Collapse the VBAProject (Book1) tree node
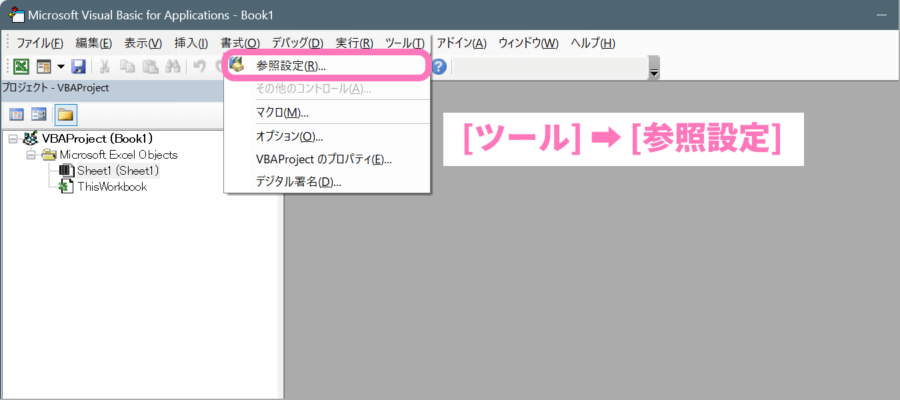Image resolution: width=900 pixels, height=400 pixels. click(x=13, y=139)
